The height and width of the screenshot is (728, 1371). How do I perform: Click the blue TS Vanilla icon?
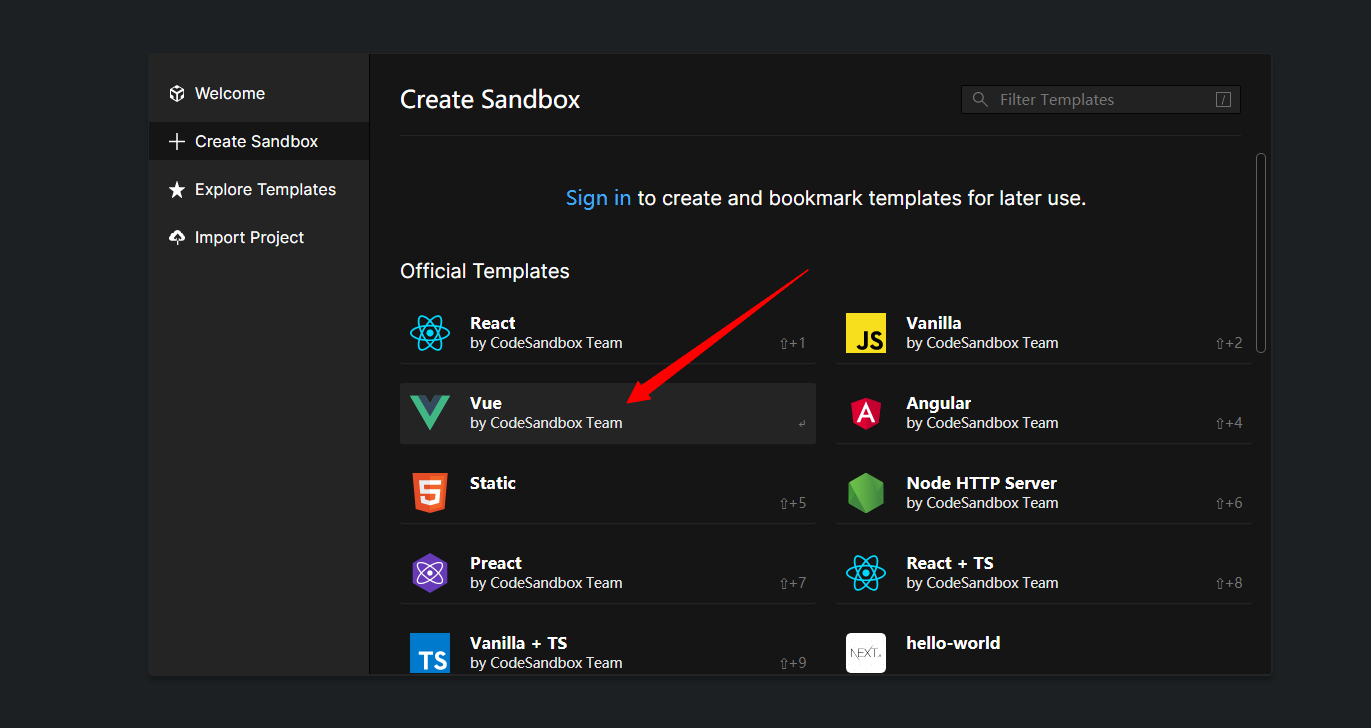point(429,652)
